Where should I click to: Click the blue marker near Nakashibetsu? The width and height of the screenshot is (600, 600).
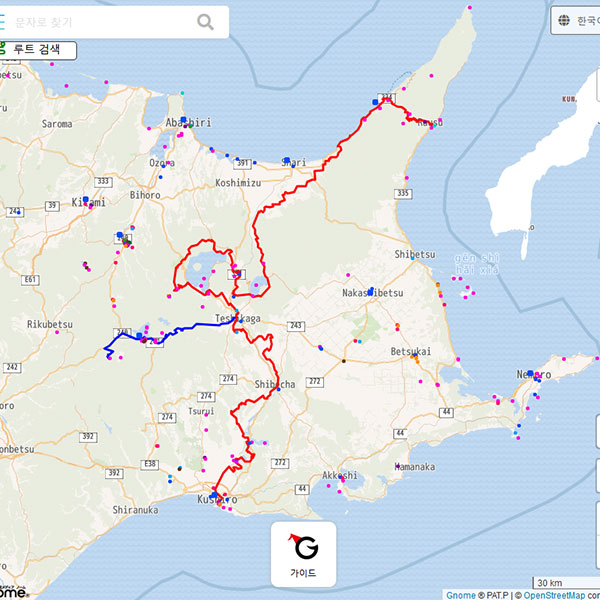pos(370,291)
